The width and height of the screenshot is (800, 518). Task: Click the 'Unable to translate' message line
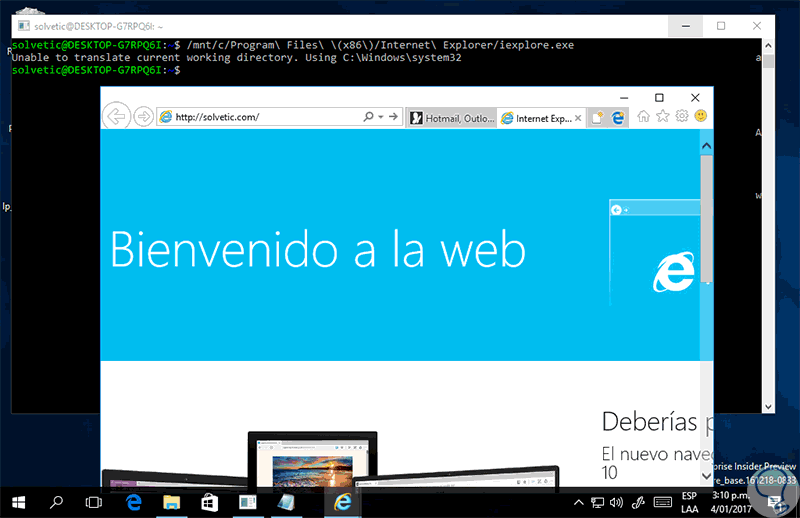[x=236, y=58]
